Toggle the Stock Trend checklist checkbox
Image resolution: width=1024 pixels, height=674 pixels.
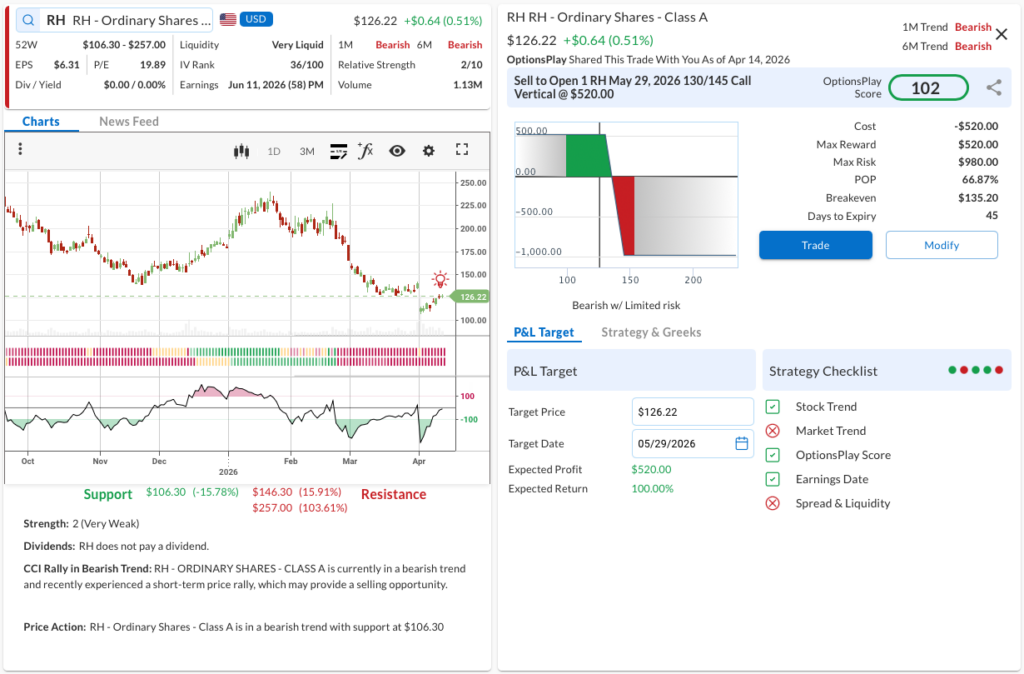(x=773, y=407)
